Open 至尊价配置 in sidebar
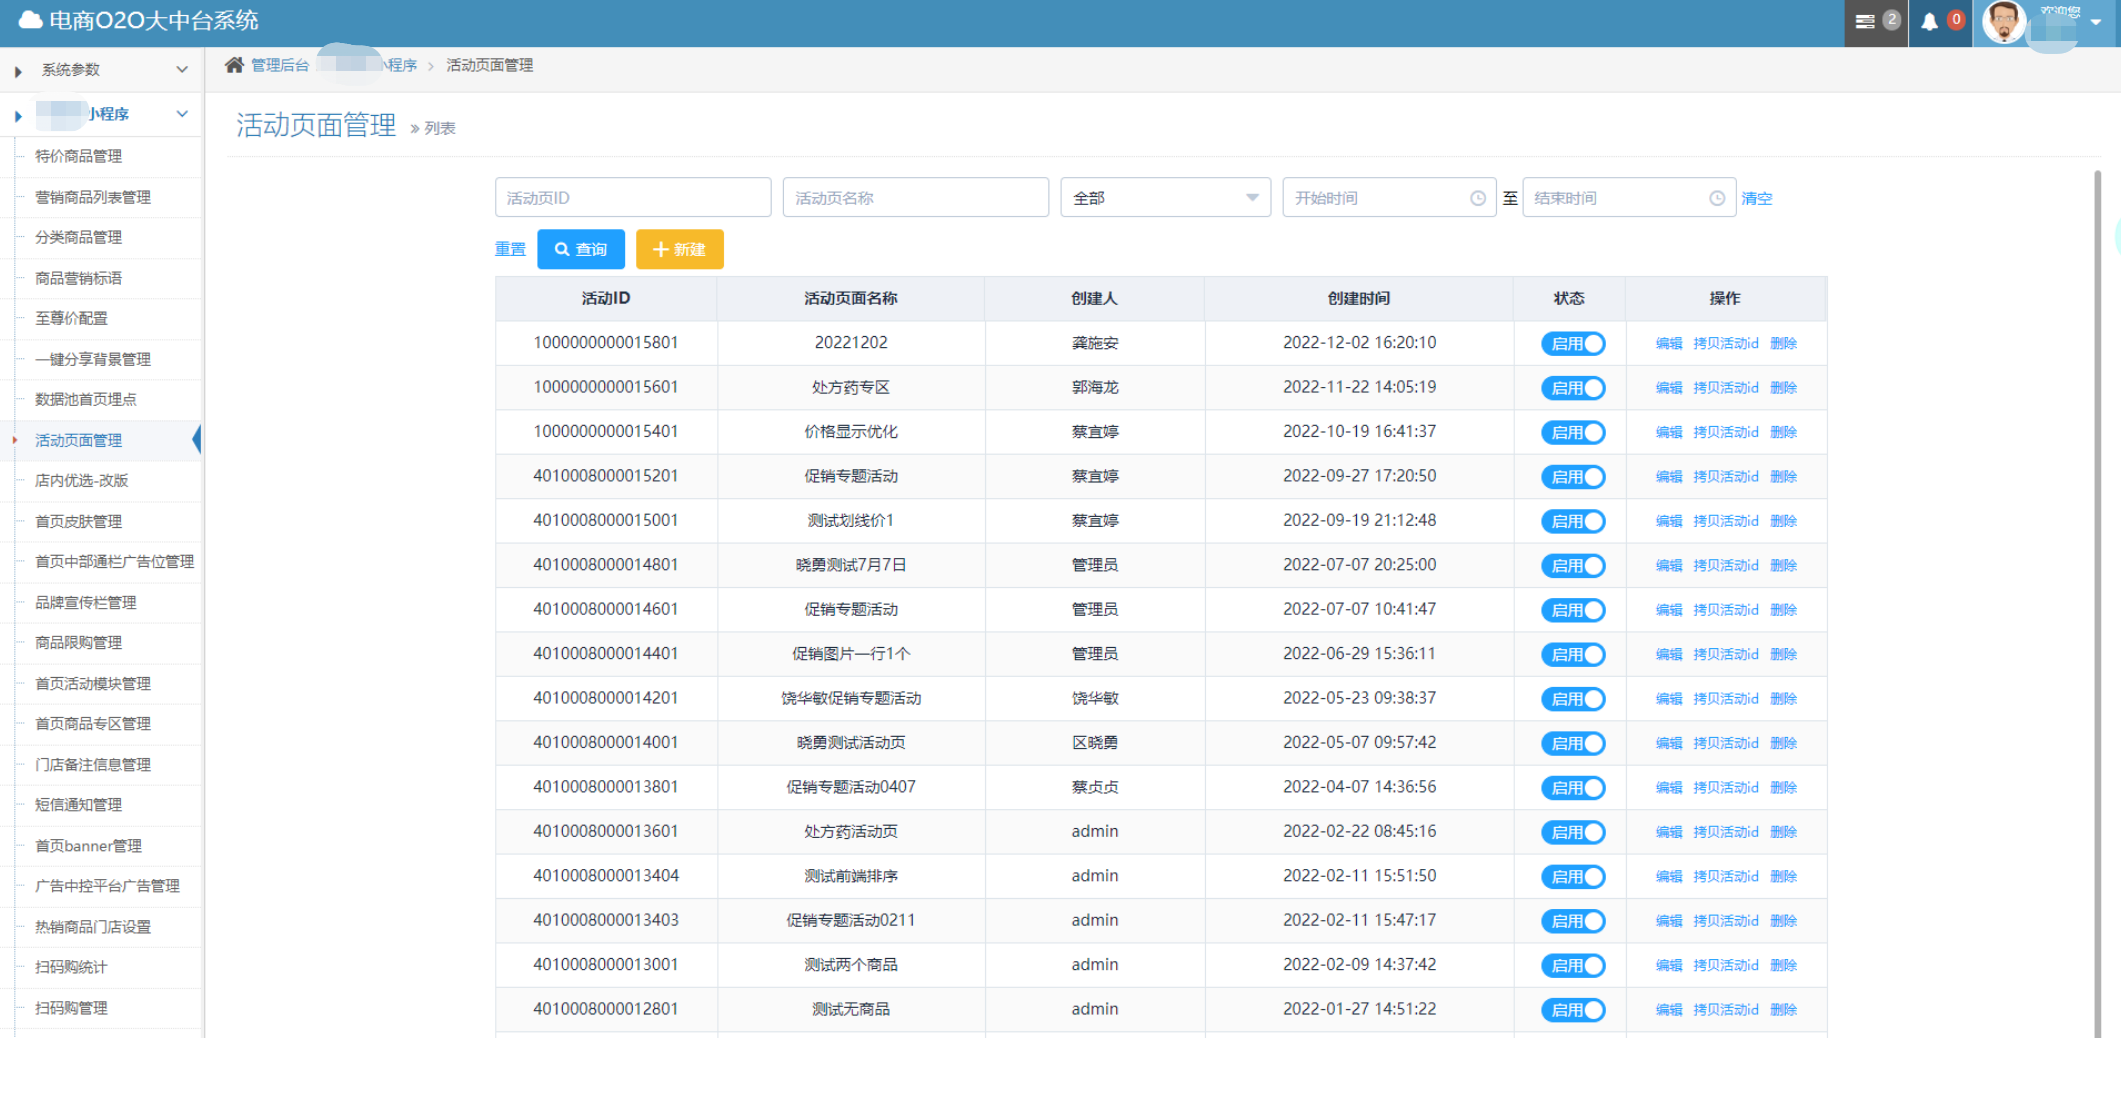This screenshot has height=1116, width=2121. (71, 318)
